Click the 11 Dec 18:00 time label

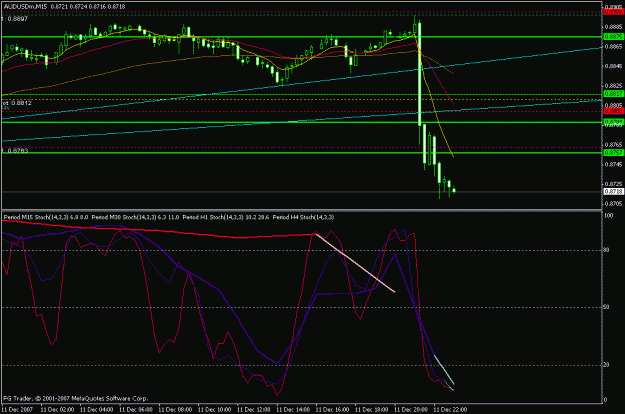tap(371, 409)
